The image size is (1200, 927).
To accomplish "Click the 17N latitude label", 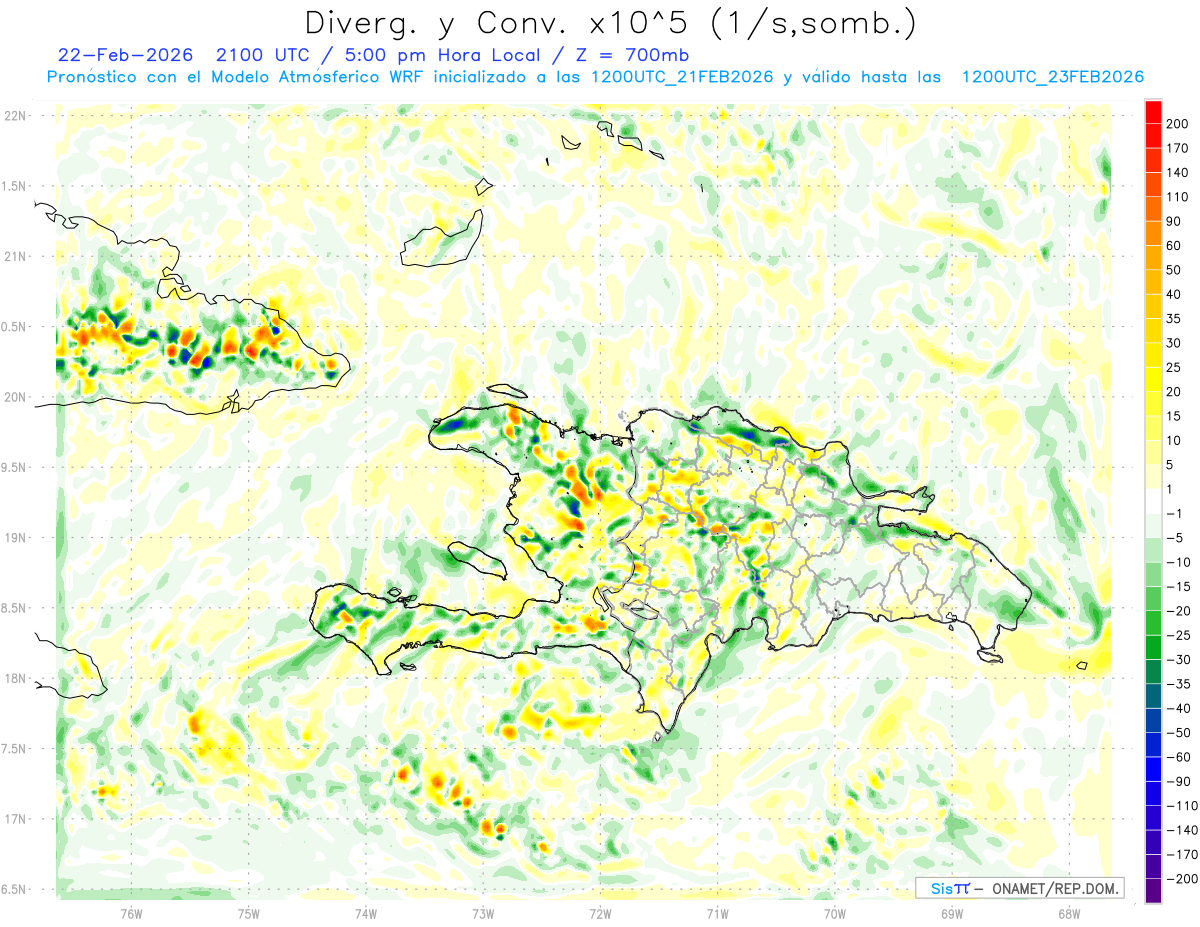I will (15, 819).
